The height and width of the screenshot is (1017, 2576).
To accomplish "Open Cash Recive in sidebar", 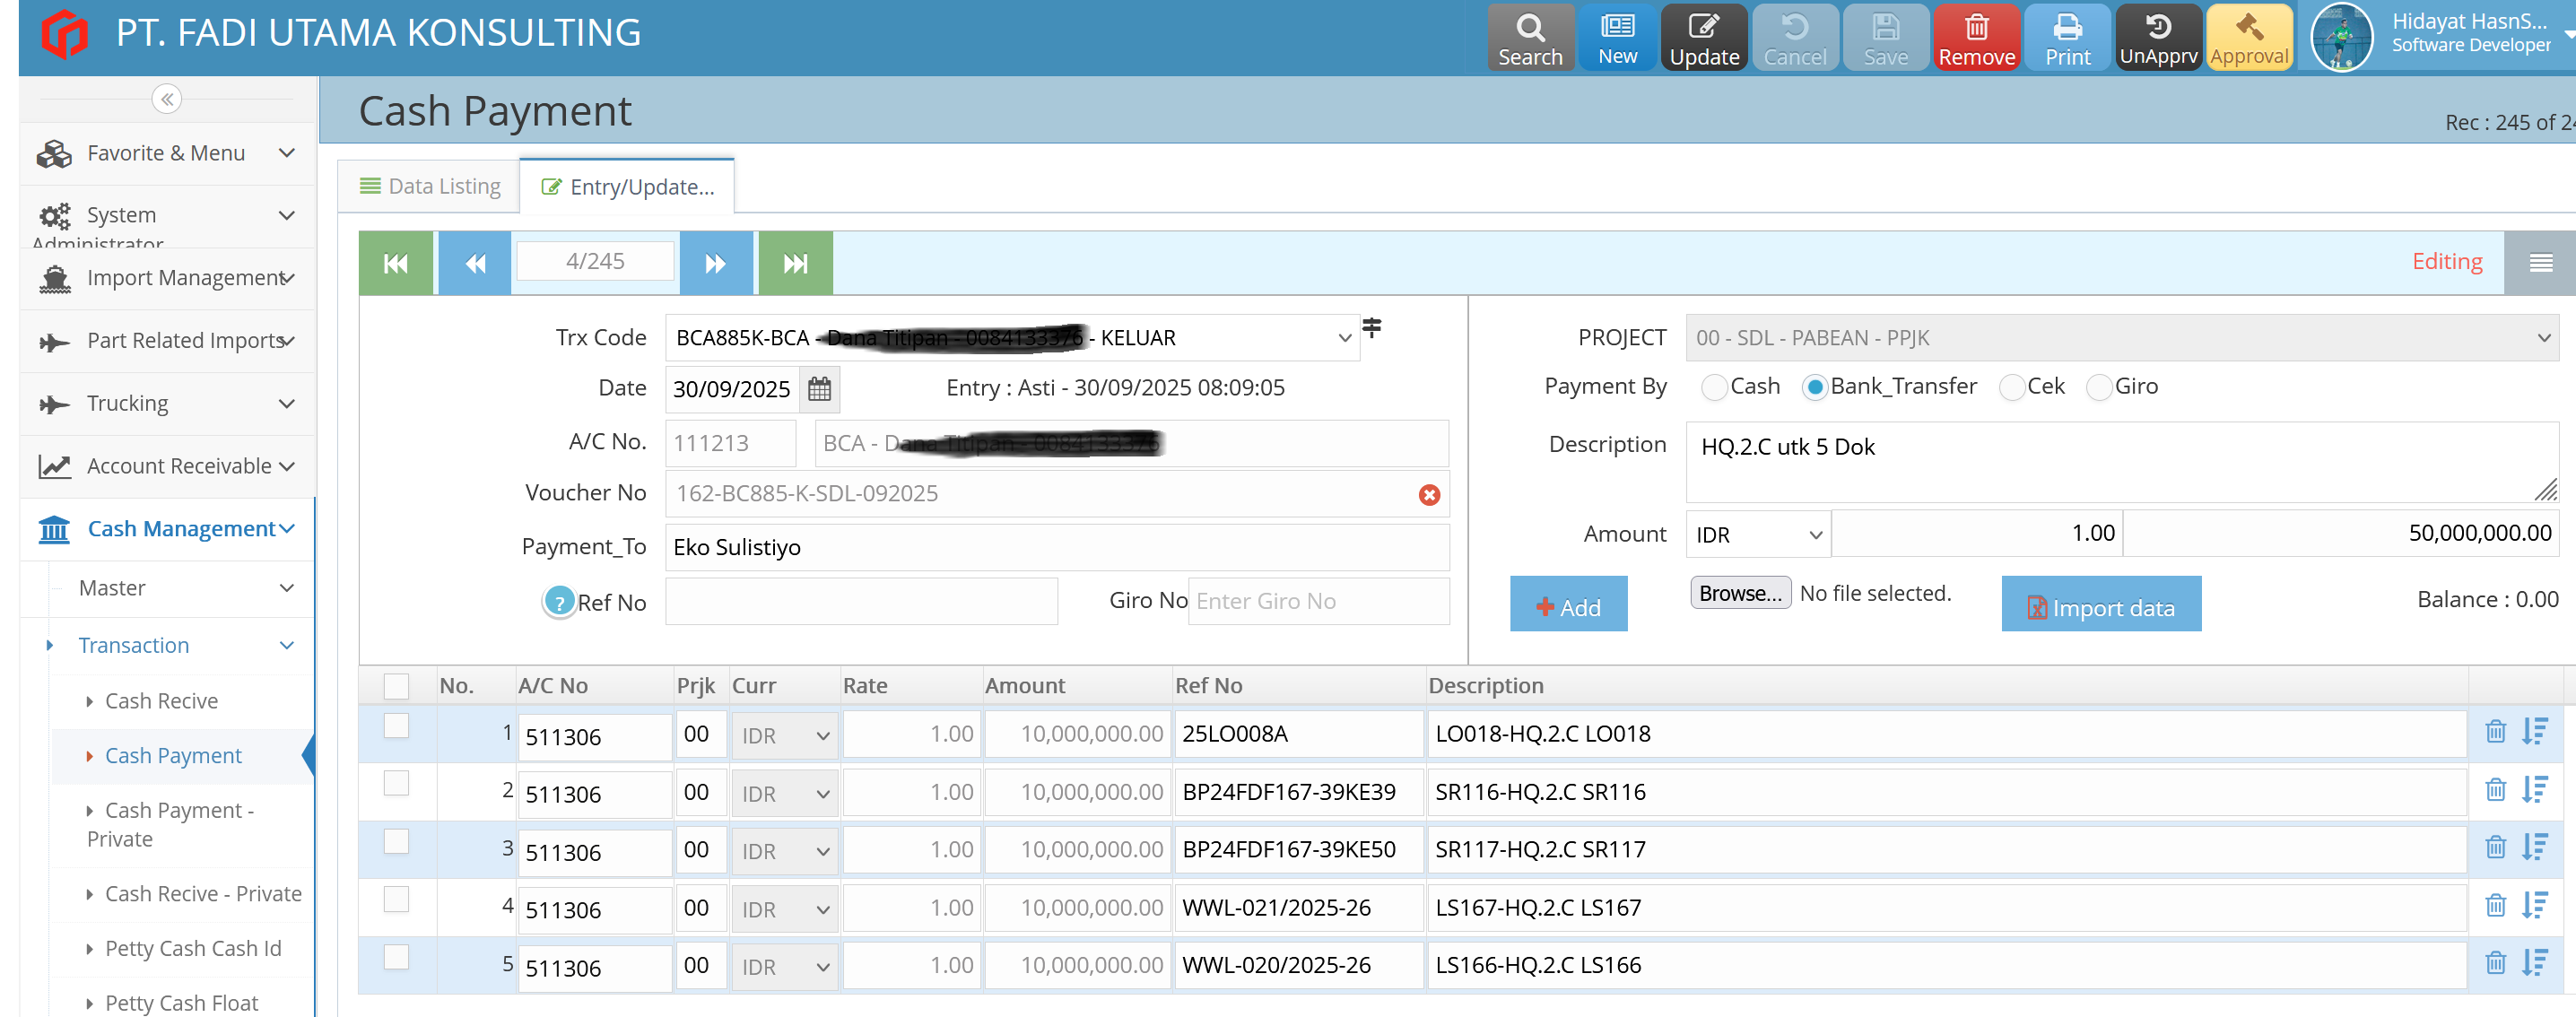I will (x=161, y=701).
